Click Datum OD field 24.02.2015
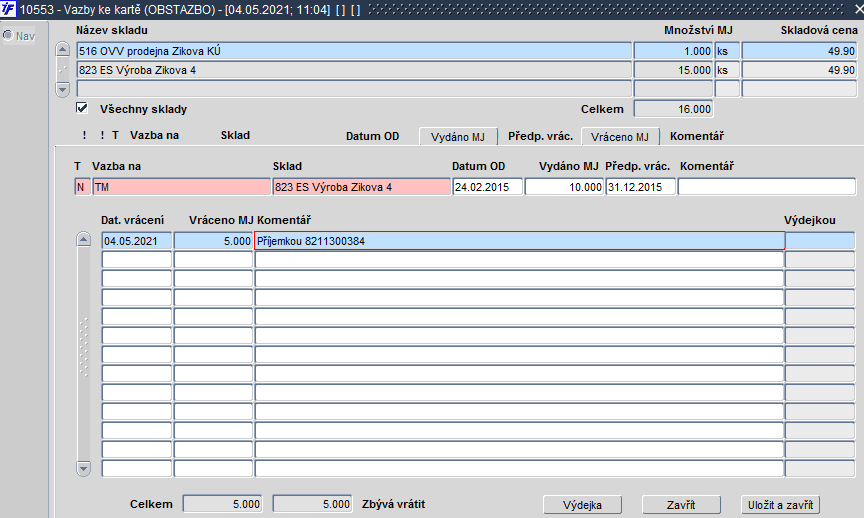The width and height of the screenshot is (864, 518). pyautogui.click(x=488, y=187)
